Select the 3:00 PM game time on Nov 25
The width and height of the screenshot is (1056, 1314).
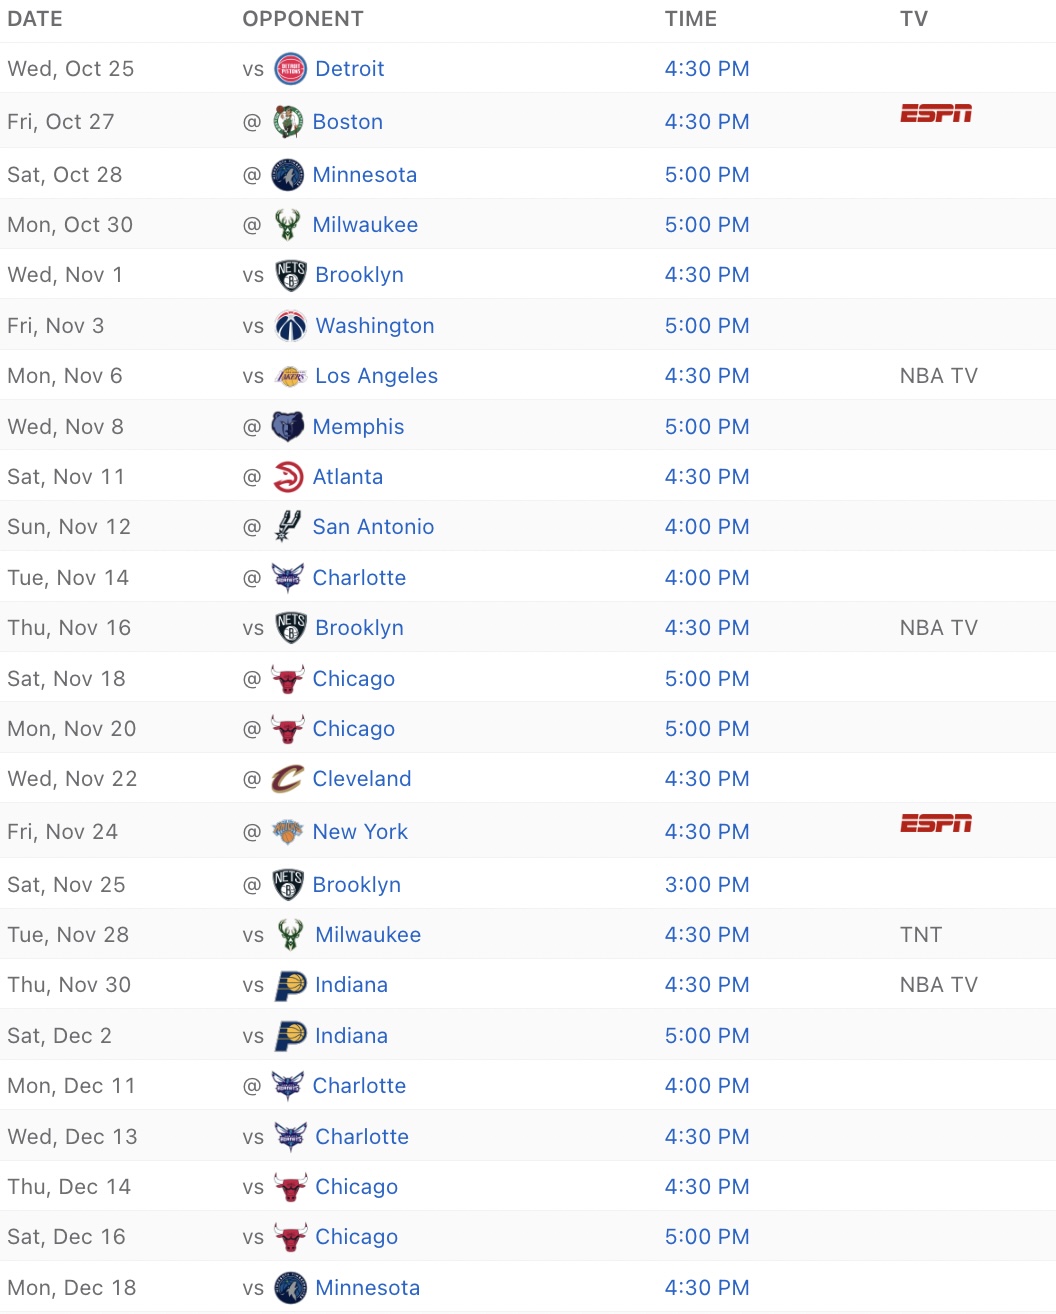tap(707, 885)
